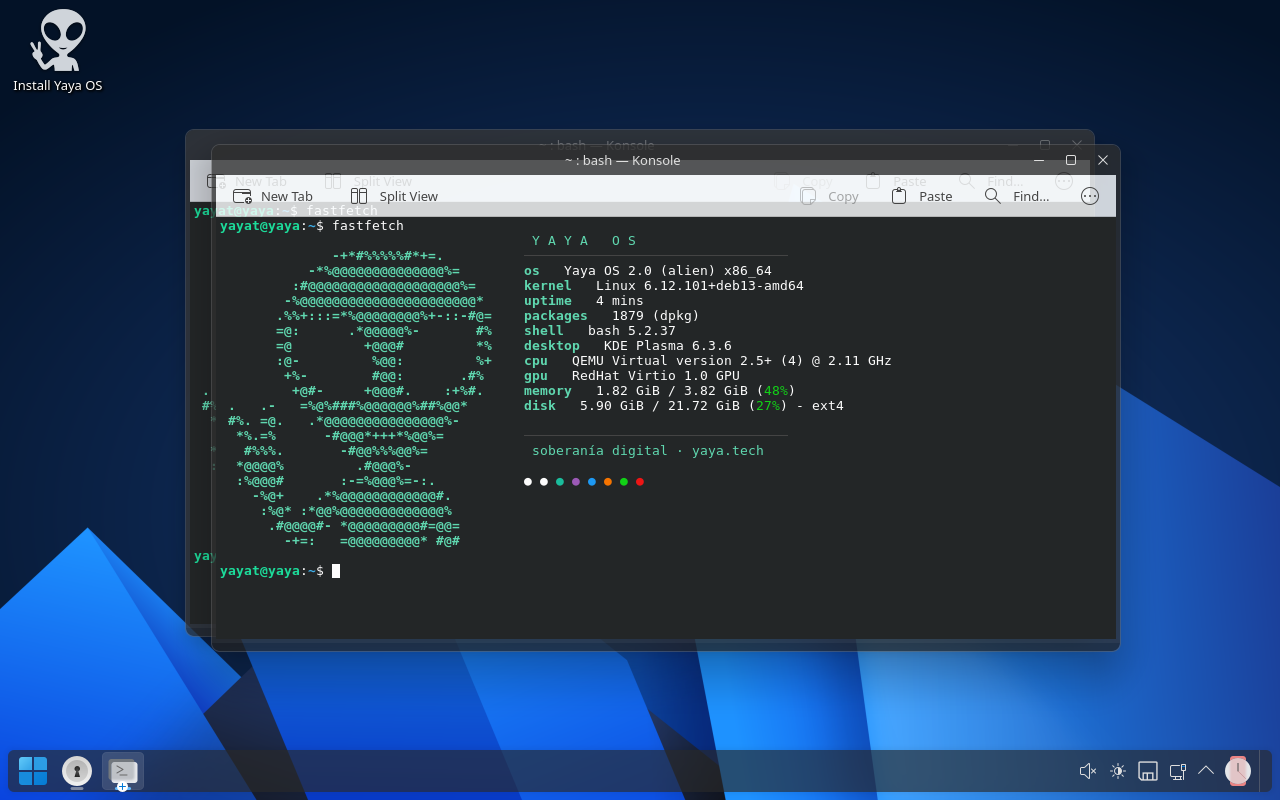Click the blue color dot in fastfetch output
Viewport: 1280px width, 800px height.
pyautogui.click(x=592, y=482)
